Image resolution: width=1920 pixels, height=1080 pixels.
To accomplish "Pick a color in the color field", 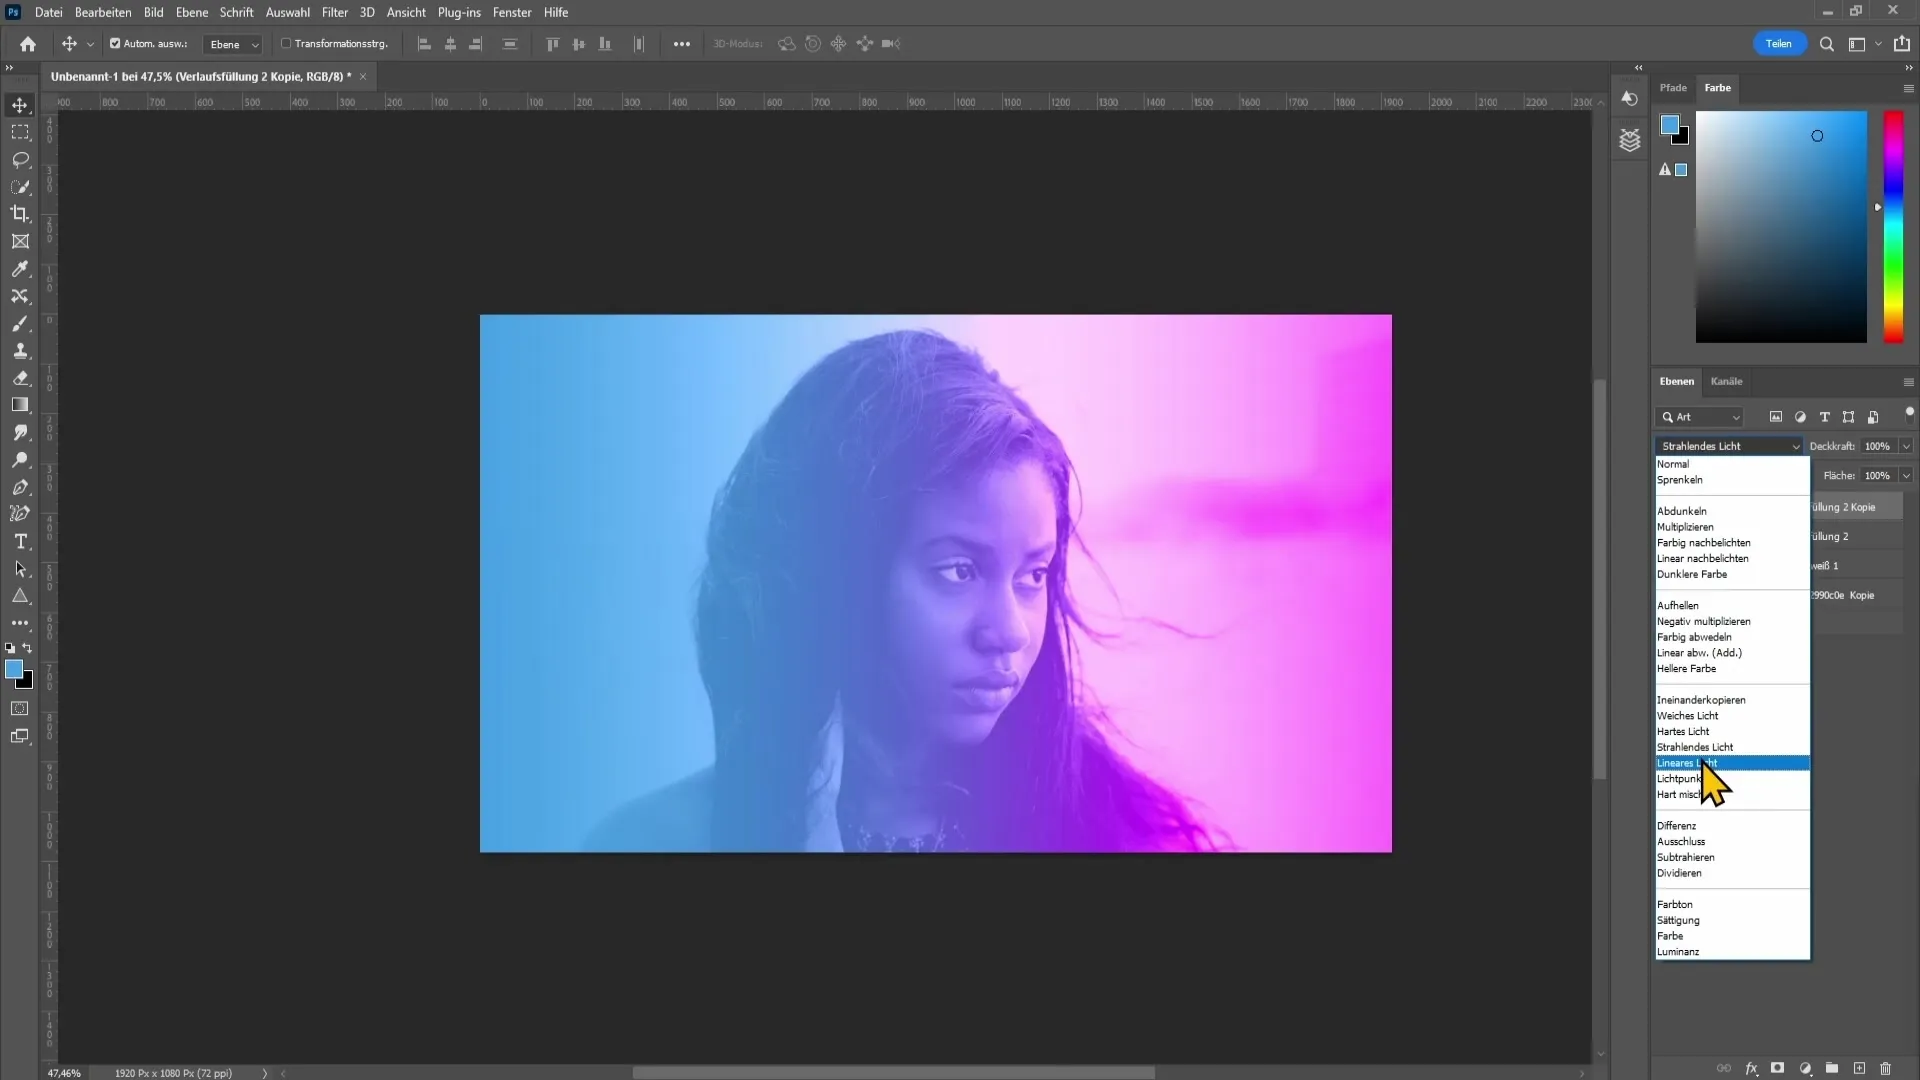I will pos(1781,227).
